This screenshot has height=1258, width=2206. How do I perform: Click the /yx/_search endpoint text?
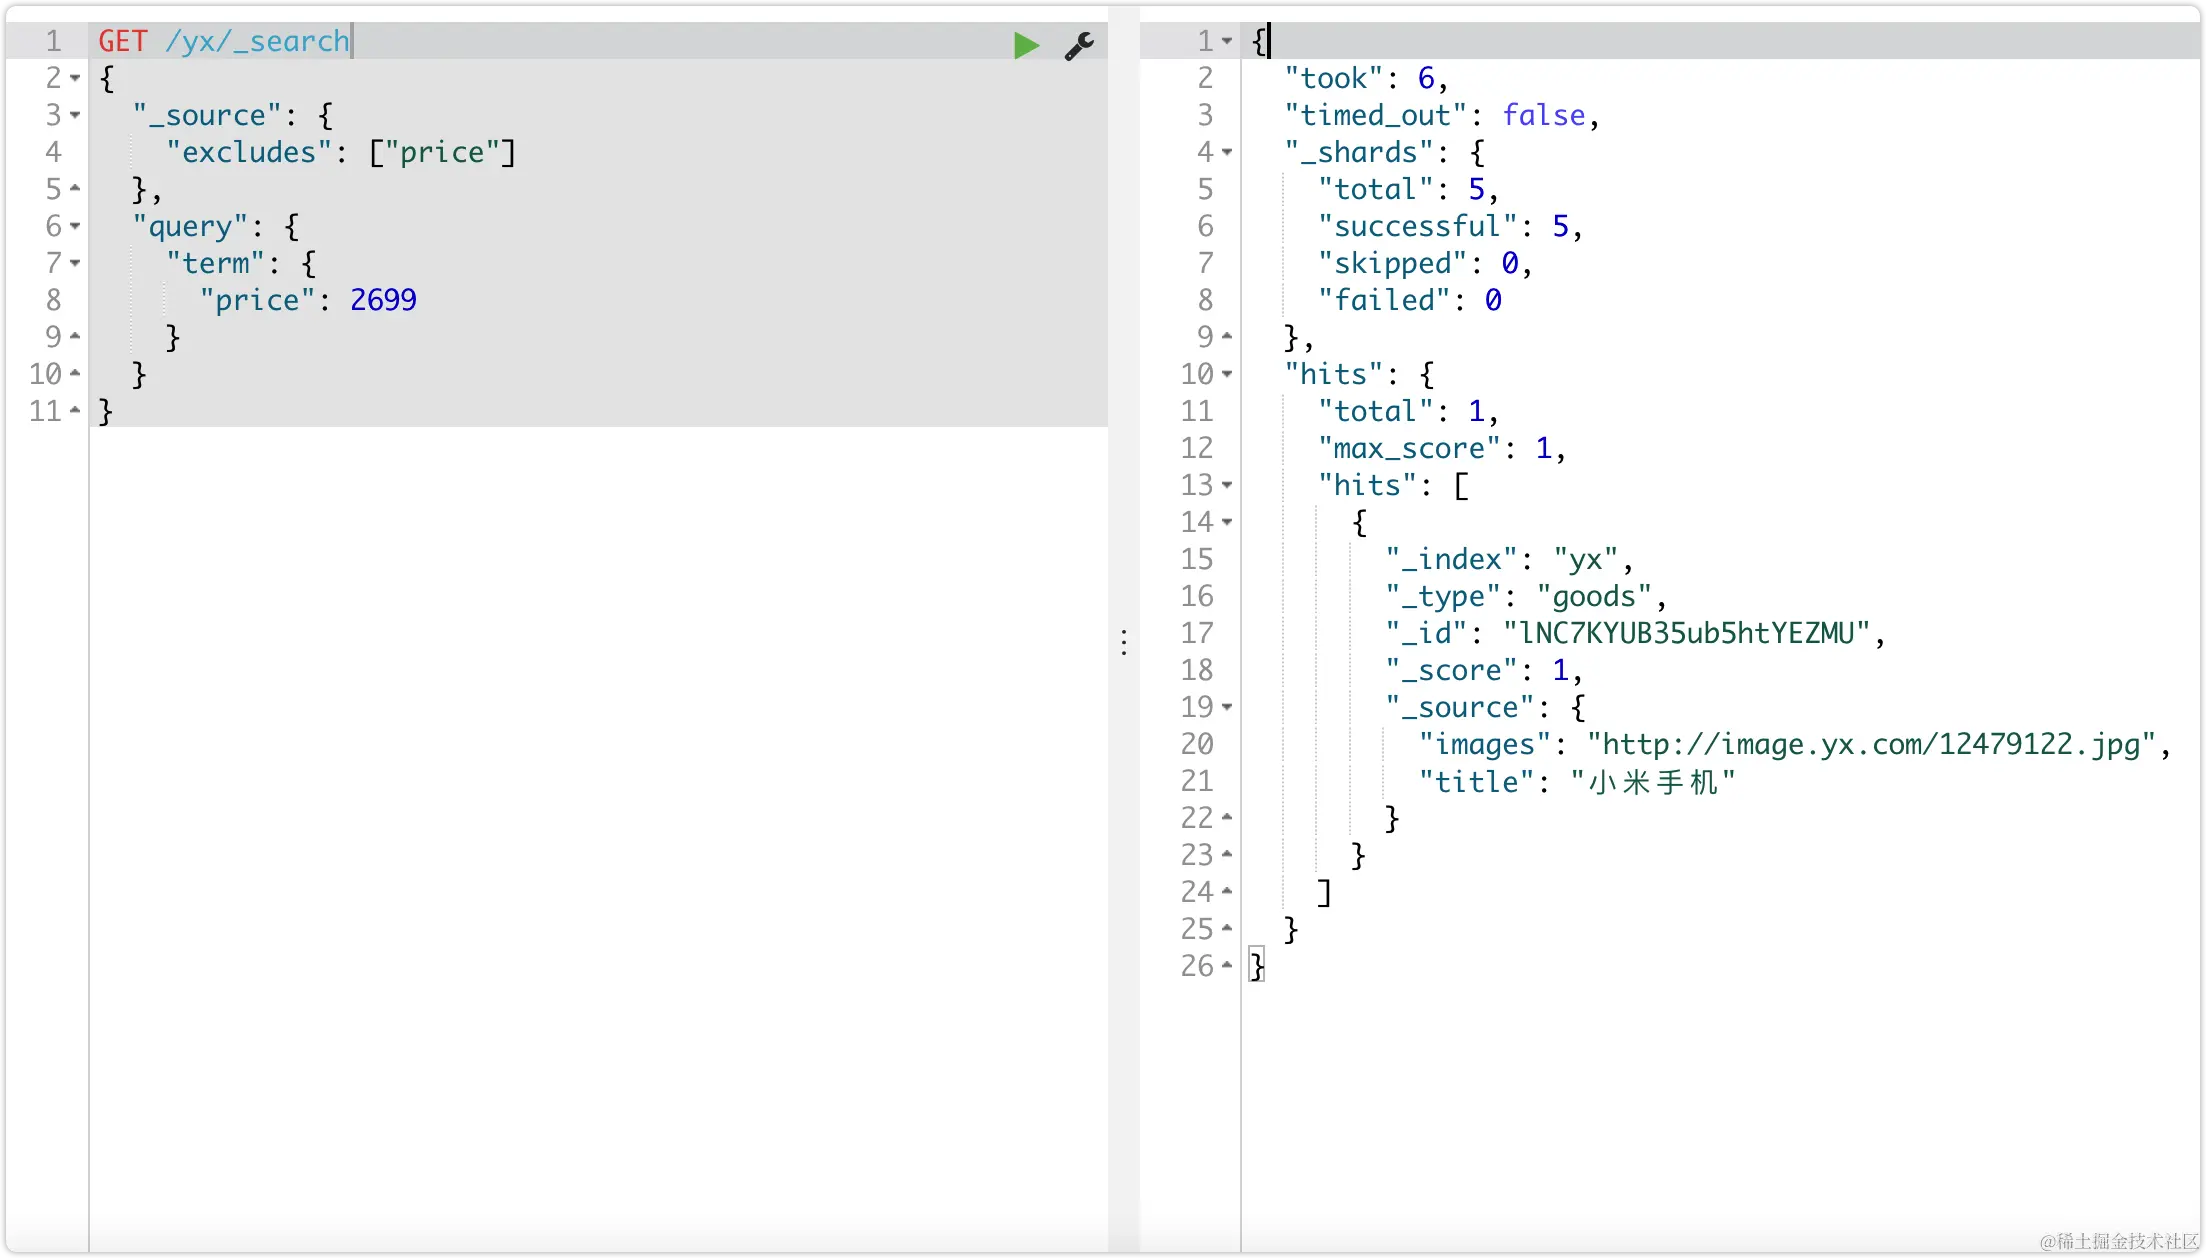click(257, 41)
